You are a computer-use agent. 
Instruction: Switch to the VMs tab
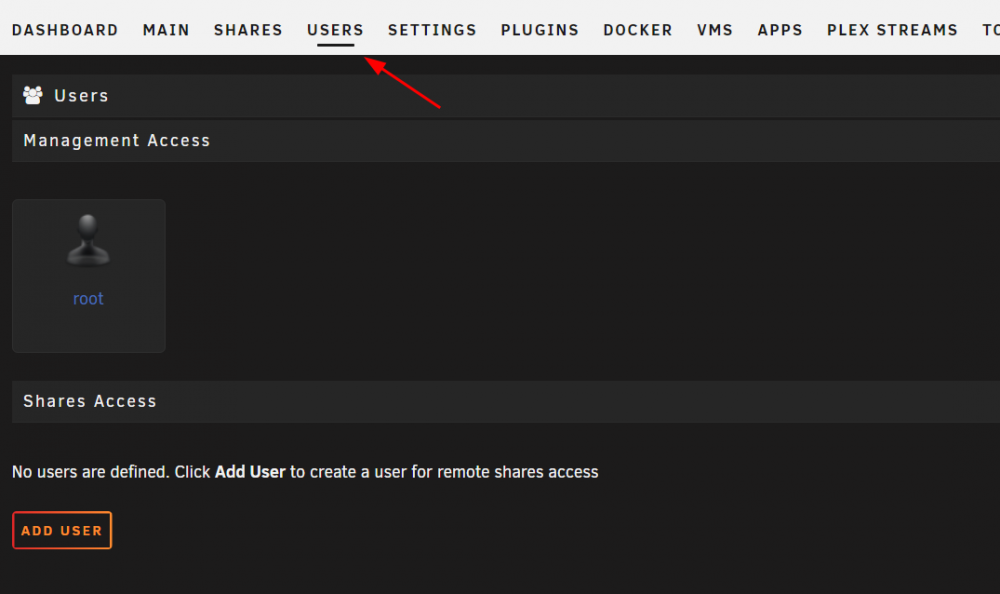click(715, 30)
